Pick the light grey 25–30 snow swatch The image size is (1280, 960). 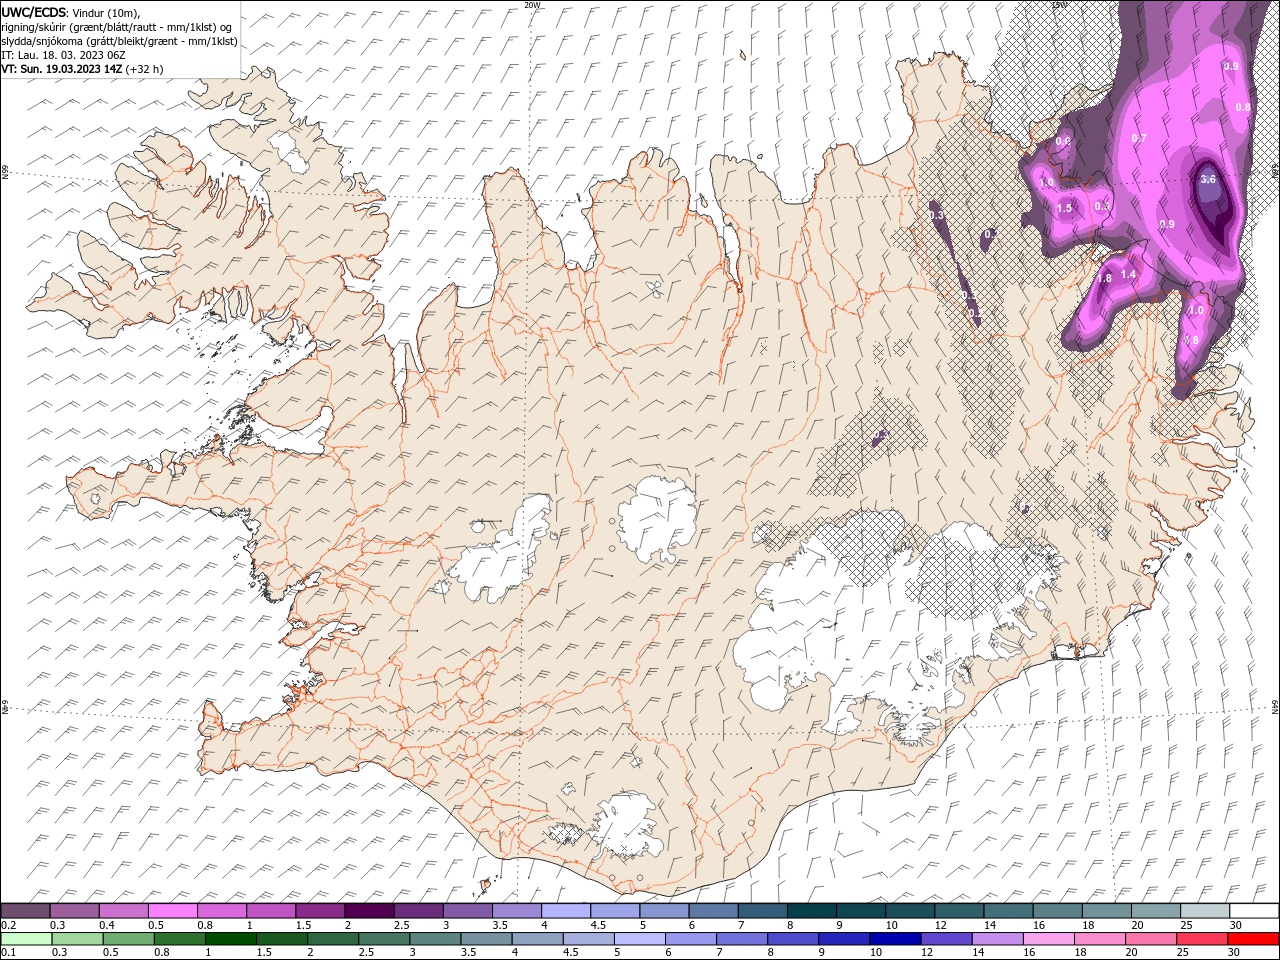(1205, 911)
